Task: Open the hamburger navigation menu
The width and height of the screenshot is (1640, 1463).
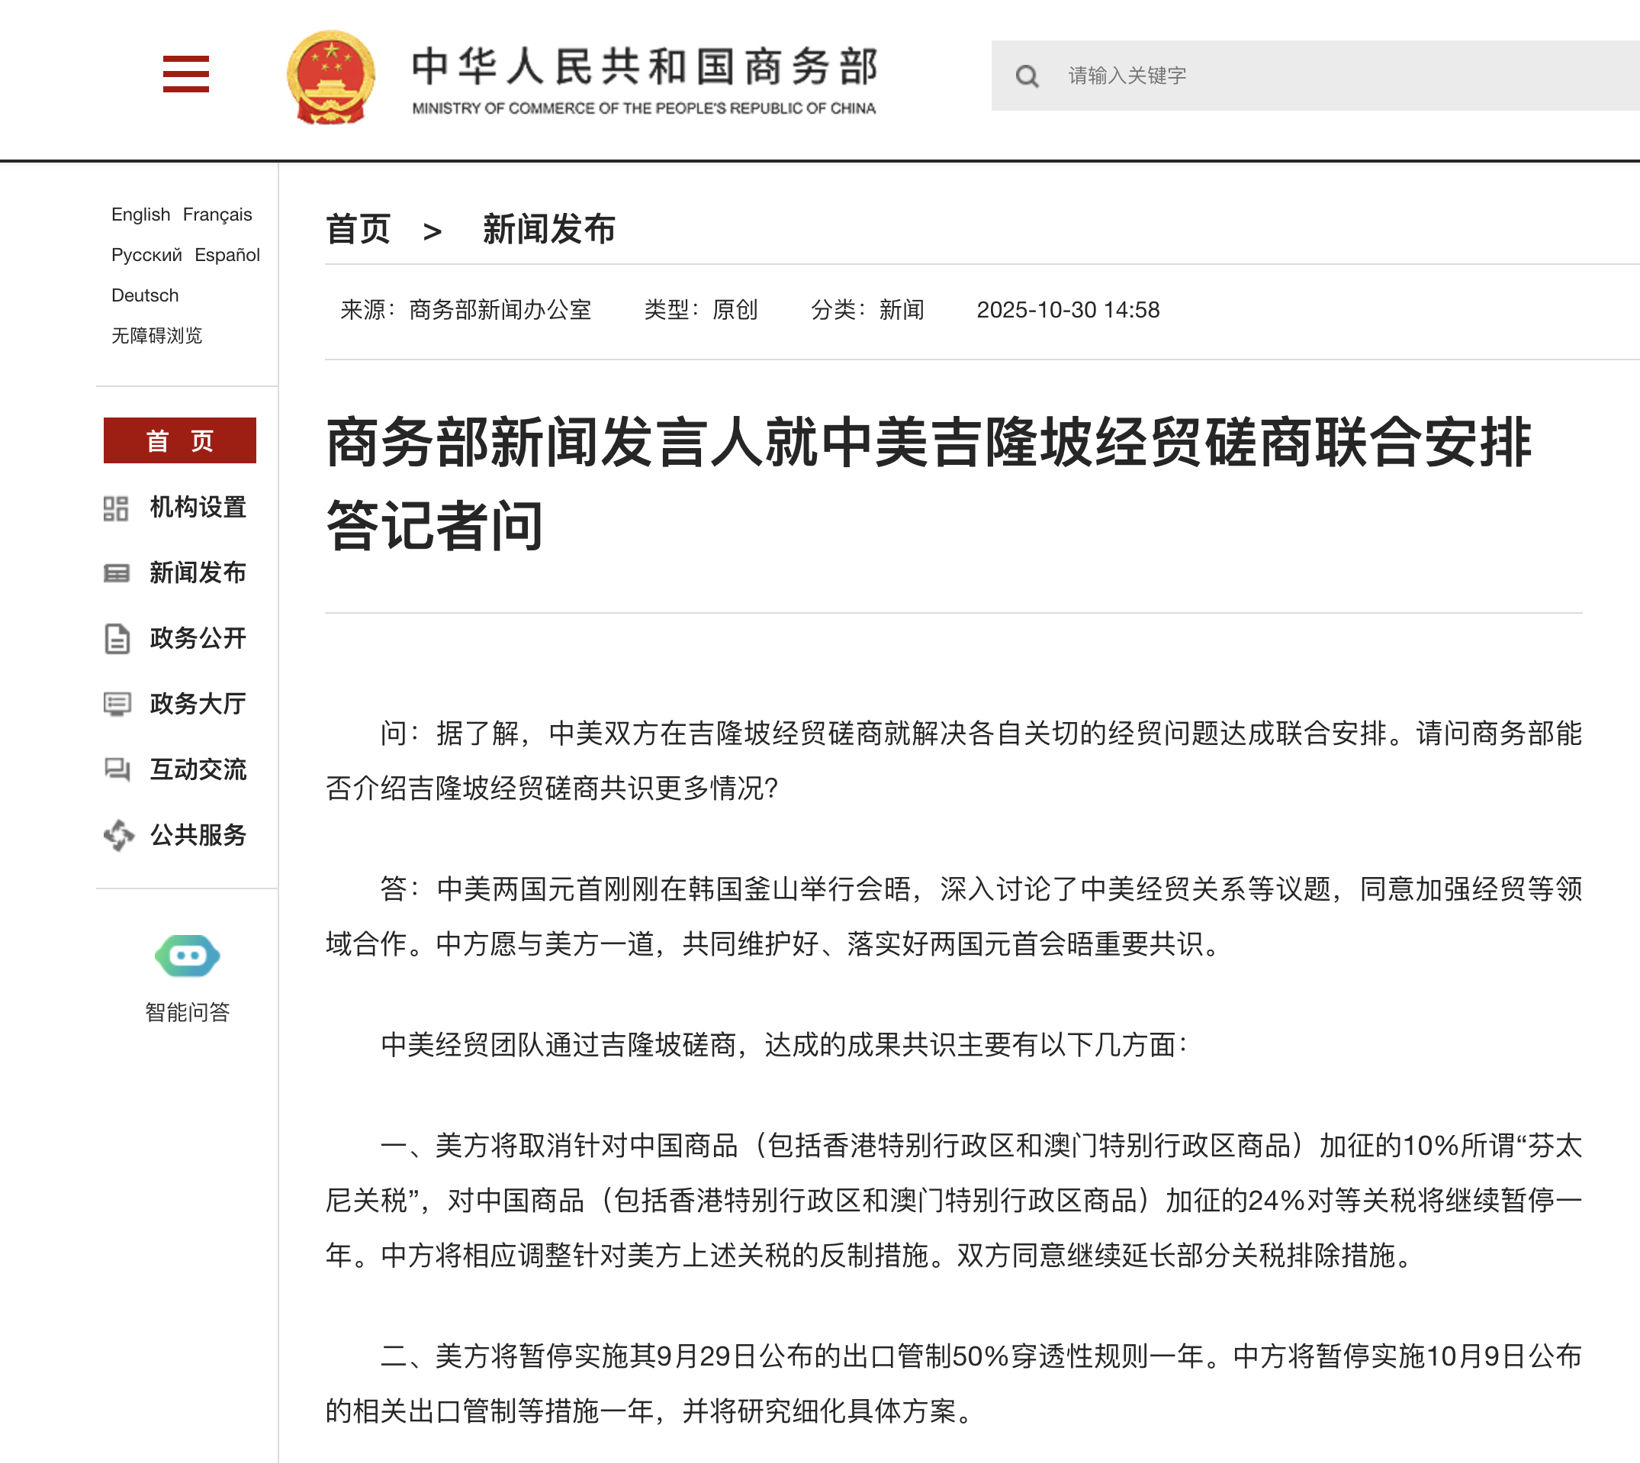Action: (185, 74)
